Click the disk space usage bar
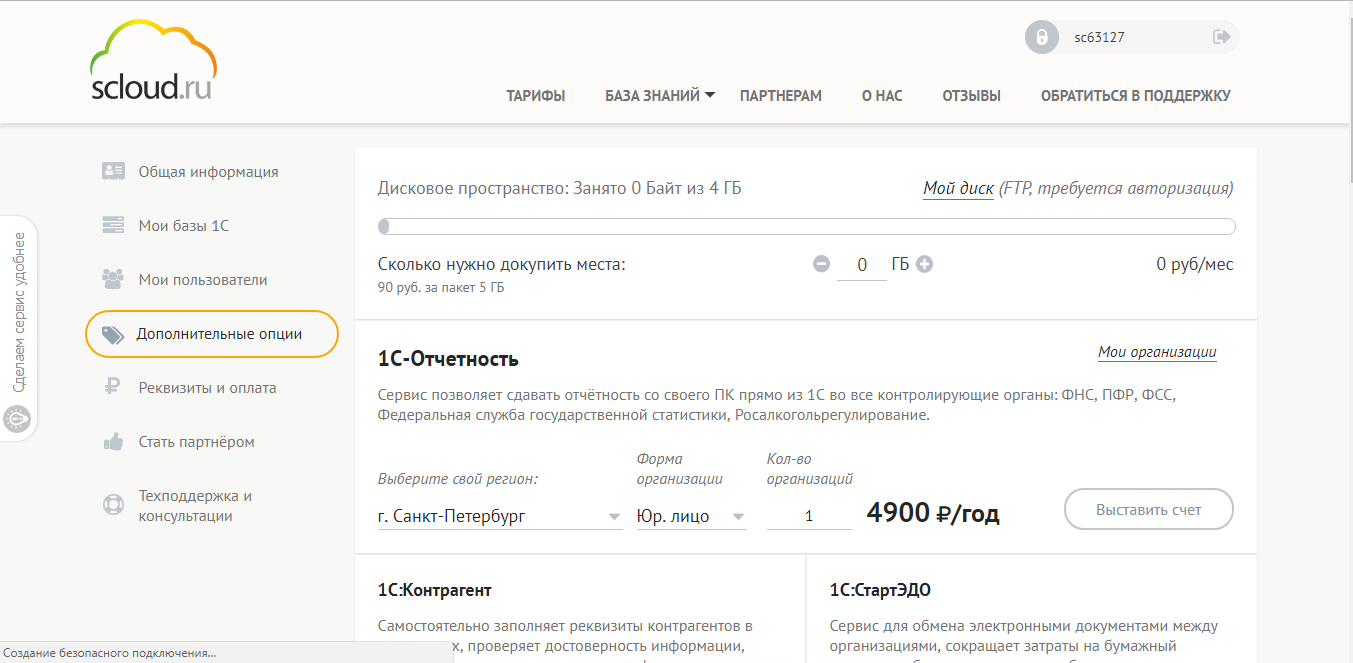 pos(807,226)
